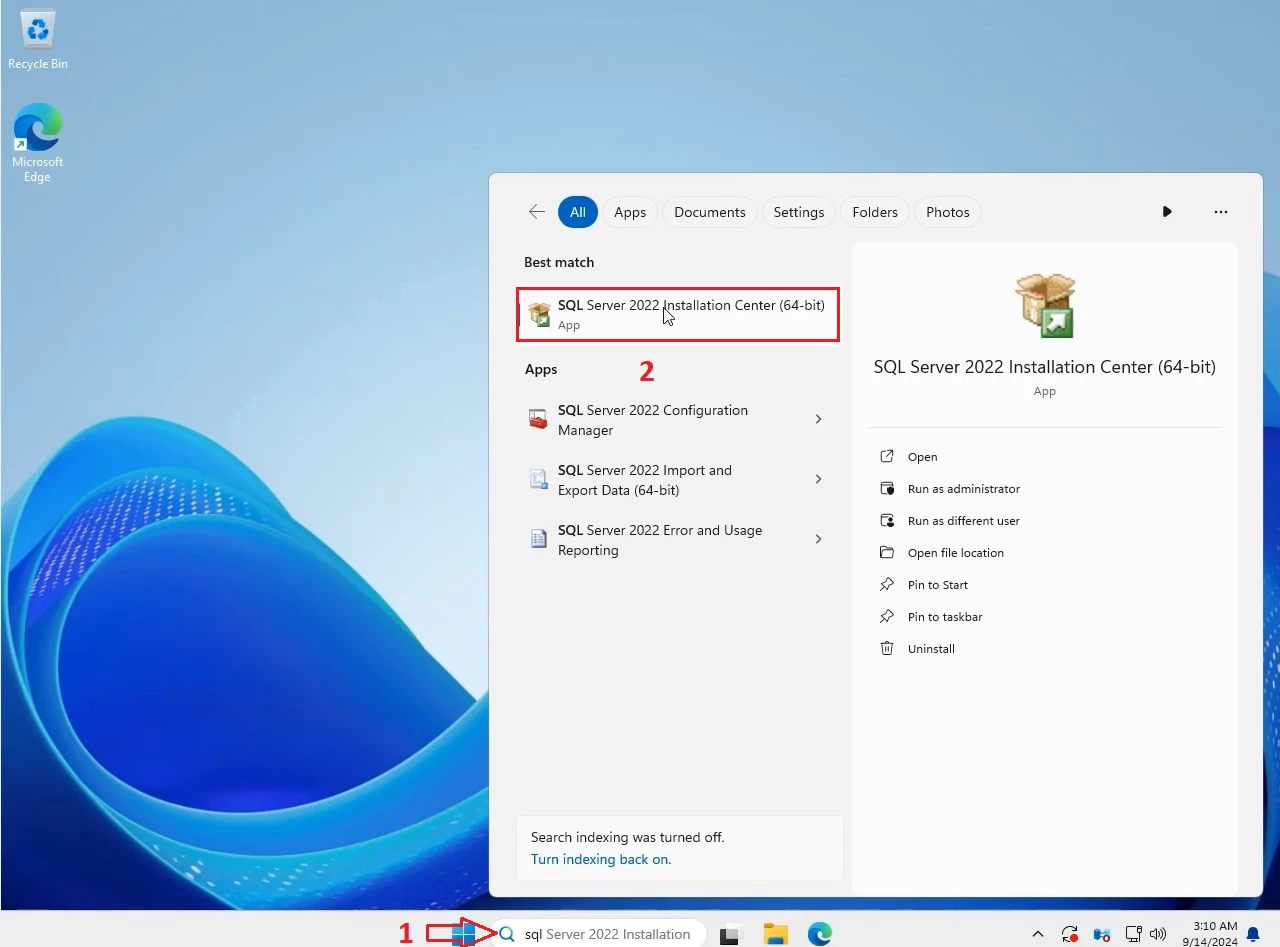Image resolution: width=1280 pixels, height=947 pixels.
Task: Show more filters with the play arrow
Action: point(1167,212)
